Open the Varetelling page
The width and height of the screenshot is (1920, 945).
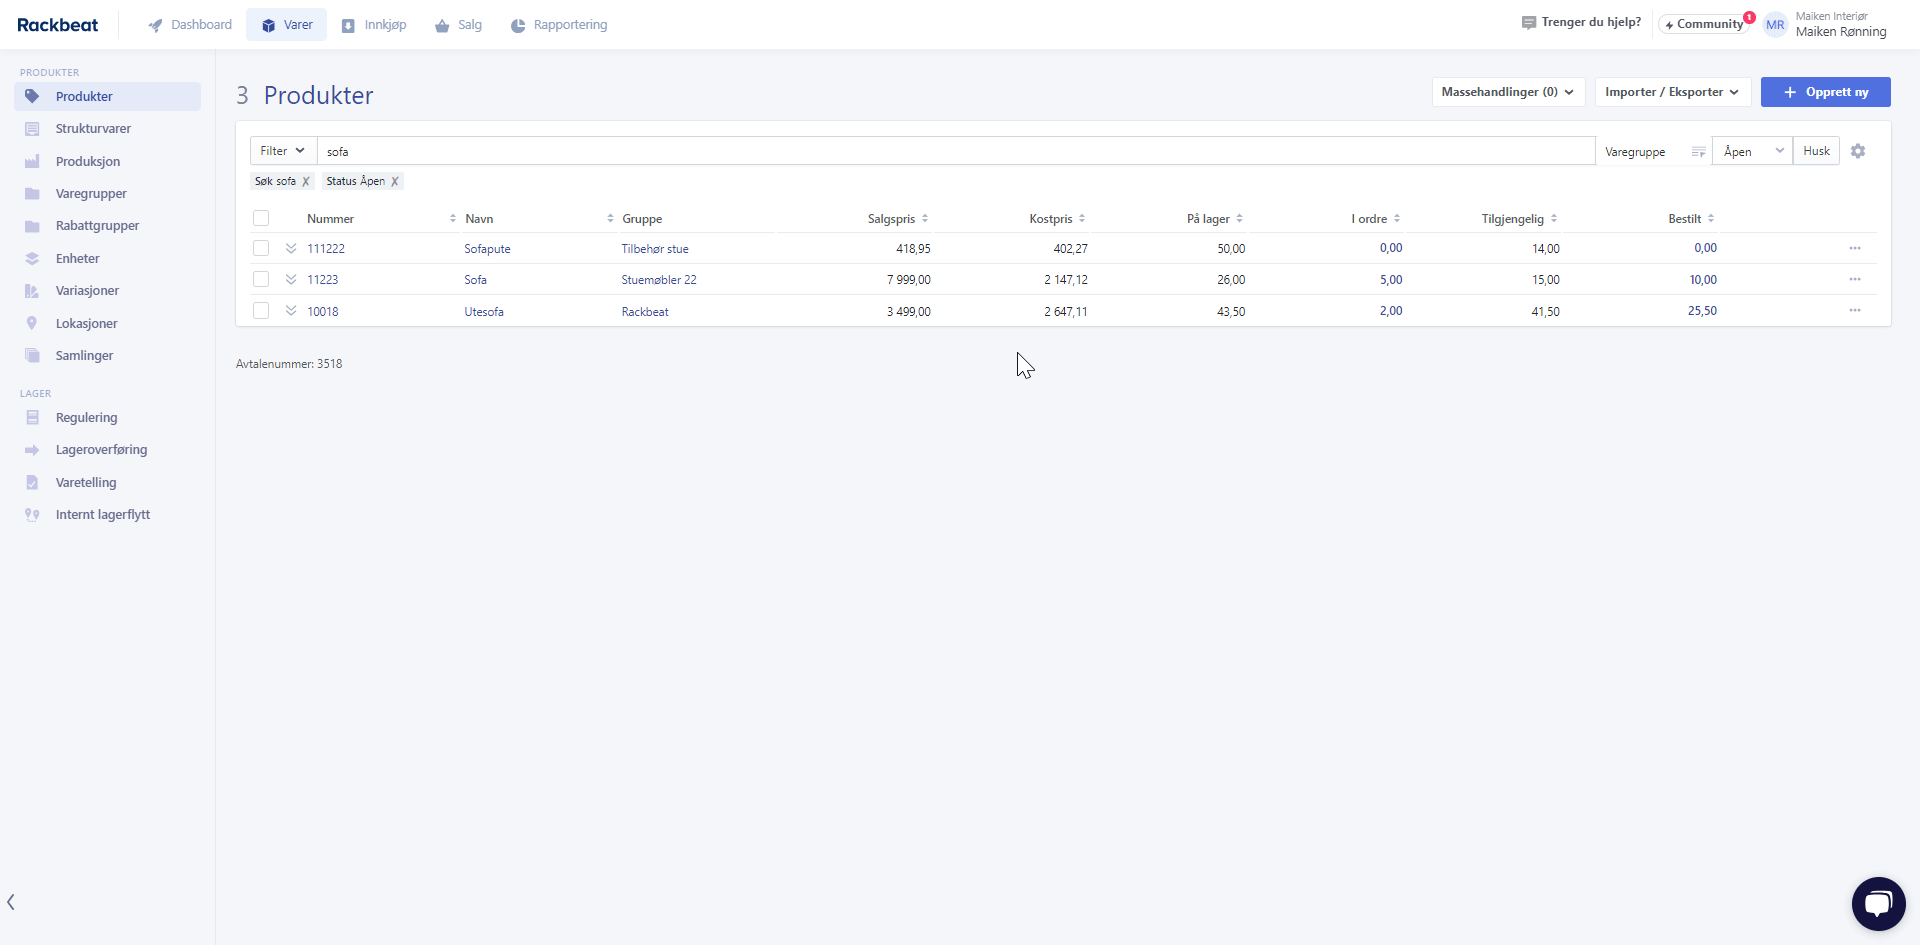pos(86,482)
